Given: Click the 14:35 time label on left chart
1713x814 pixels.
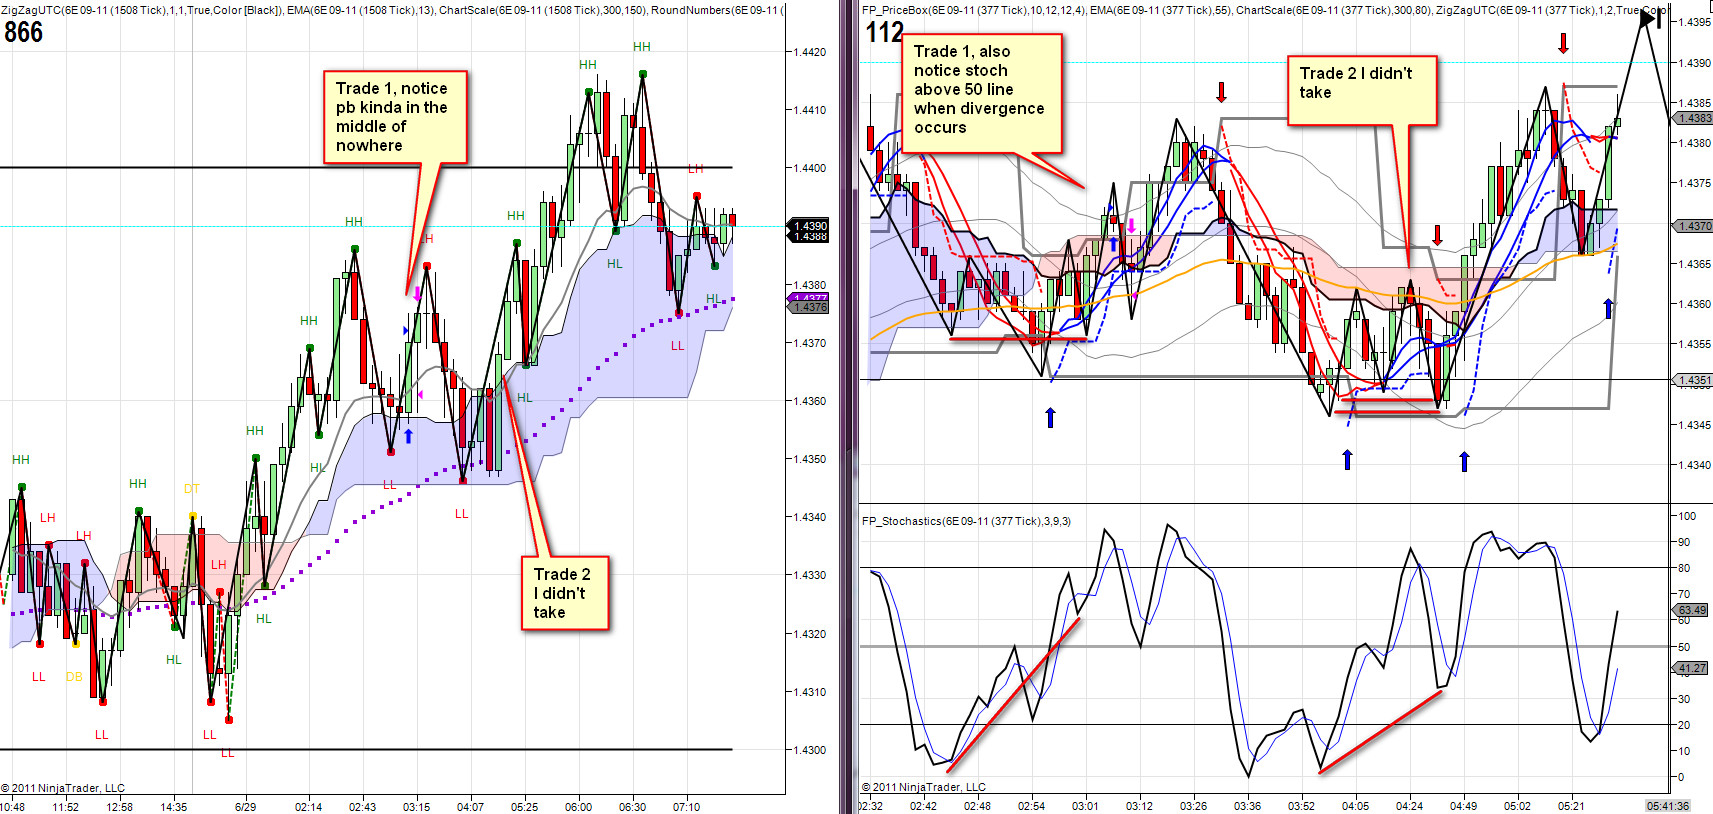Looking at the screenshot, I should [x=173, y=807].
